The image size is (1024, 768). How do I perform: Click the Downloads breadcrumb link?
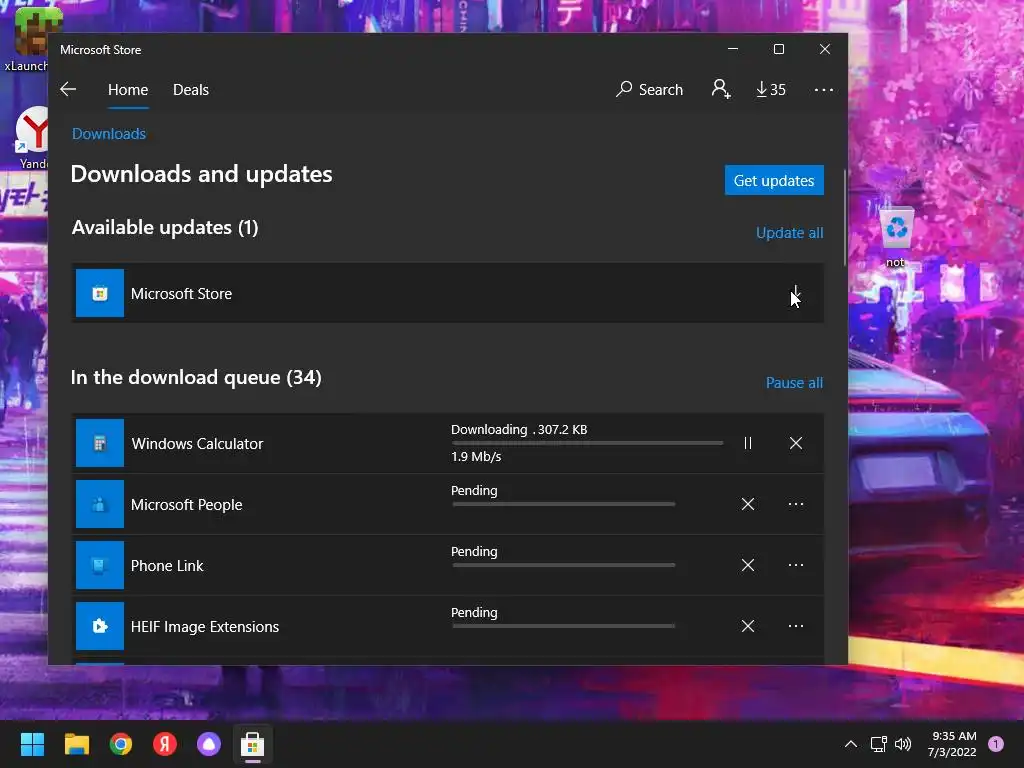click(x=109, y=134)
